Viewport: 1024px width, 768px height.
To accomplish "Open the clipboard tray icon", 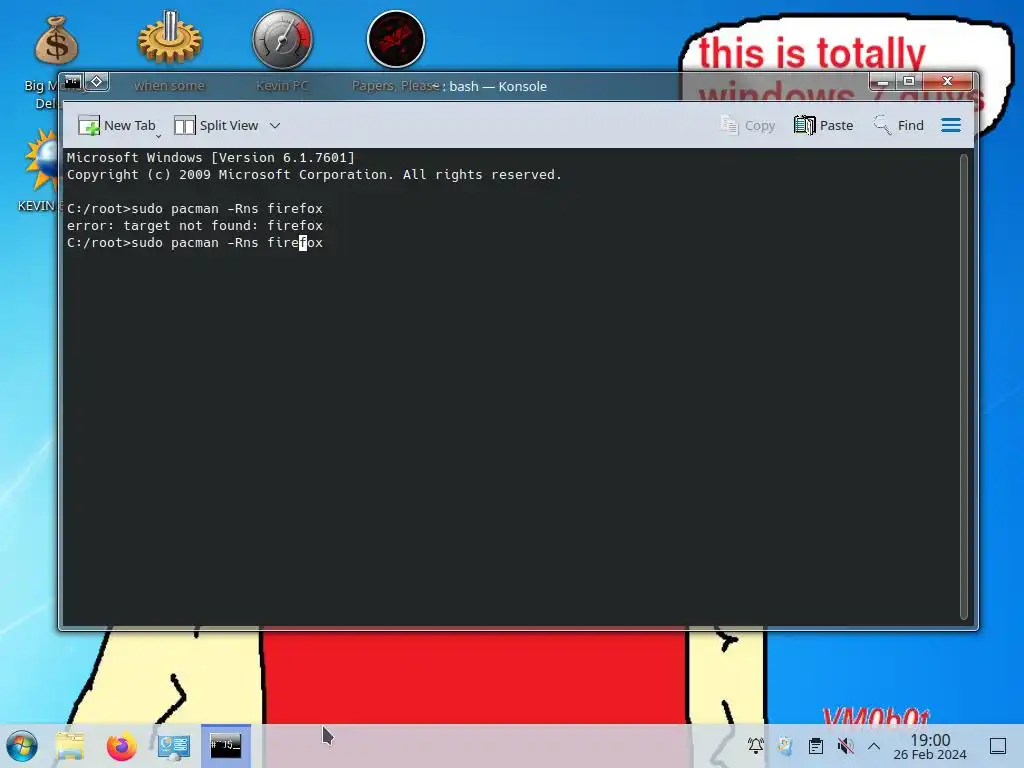I will (x=815, y=745).
